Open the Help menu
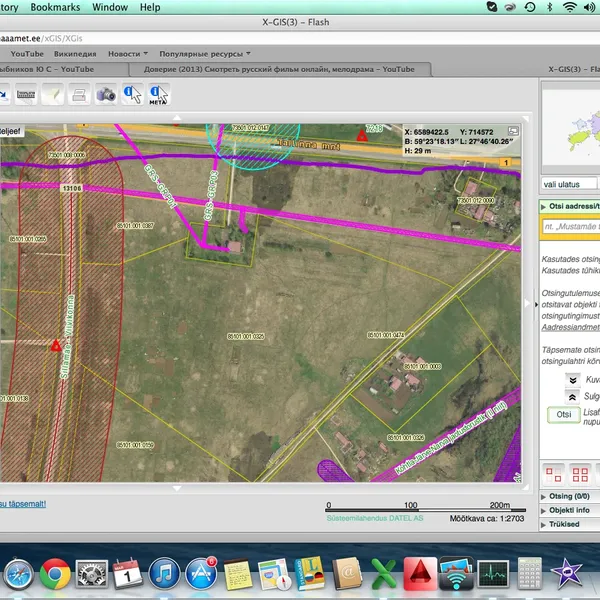 [x=150, y=7]
